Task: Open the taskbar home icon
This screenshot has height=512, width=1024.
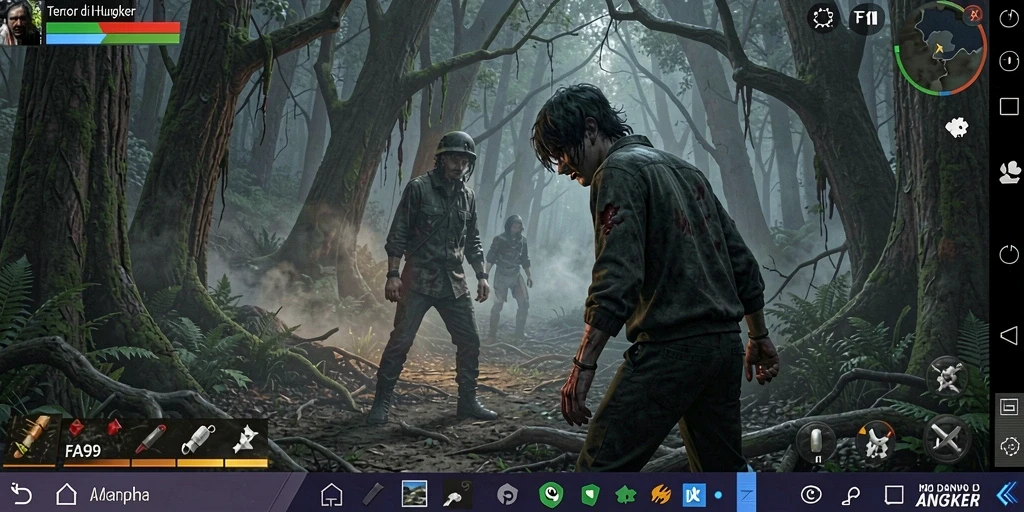Action: (332, 494)
